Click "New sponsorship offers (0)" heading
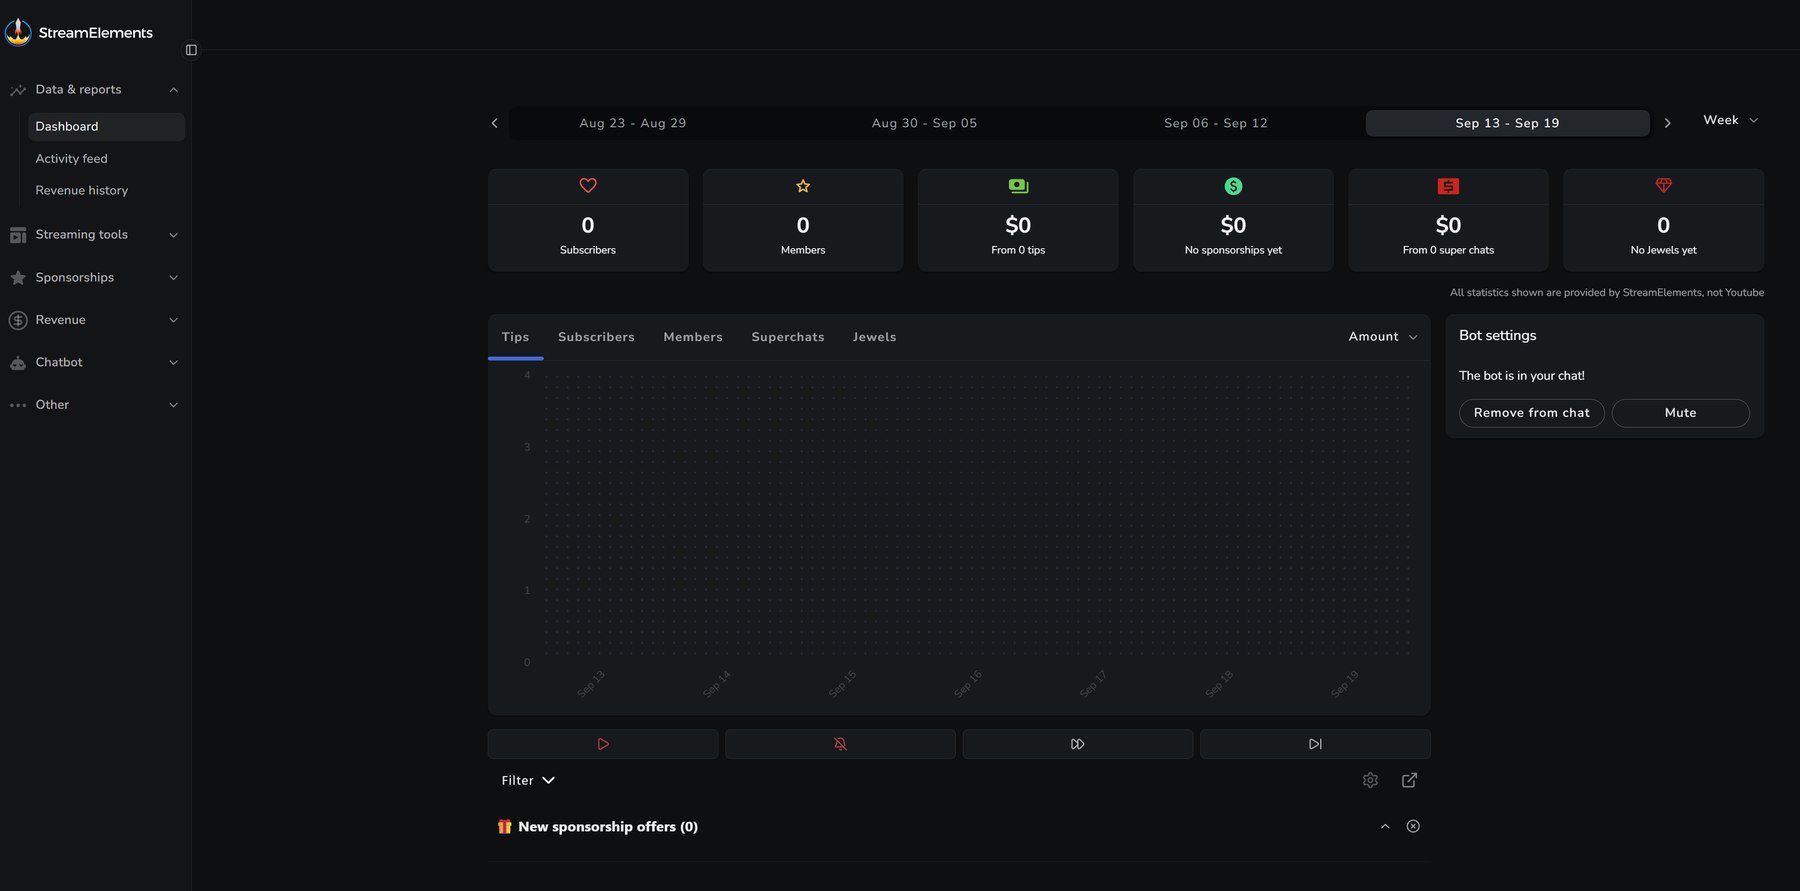The width and height of the screenshot is (1800, 891). point(608,827)
